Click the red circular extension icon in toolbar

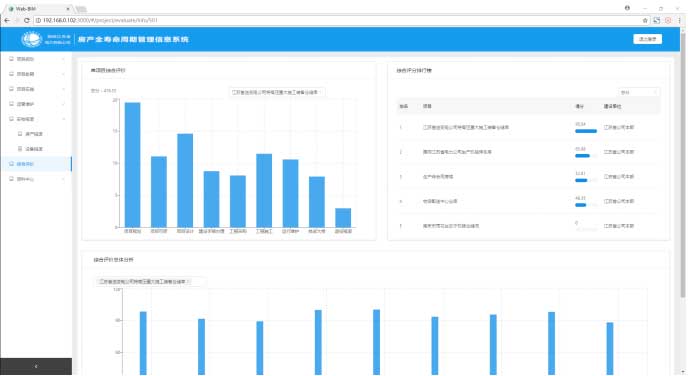tap(668, 20)
